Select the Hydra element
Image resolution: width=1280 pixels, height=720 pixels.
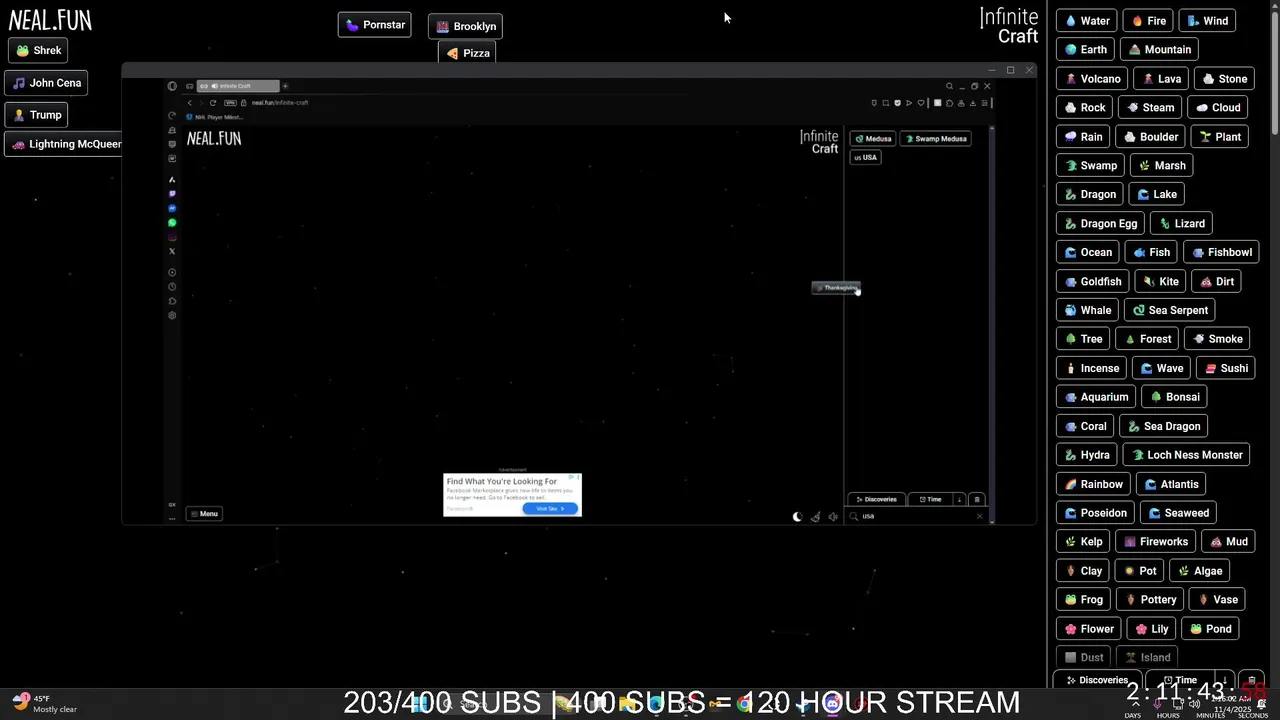[1087, 455]
